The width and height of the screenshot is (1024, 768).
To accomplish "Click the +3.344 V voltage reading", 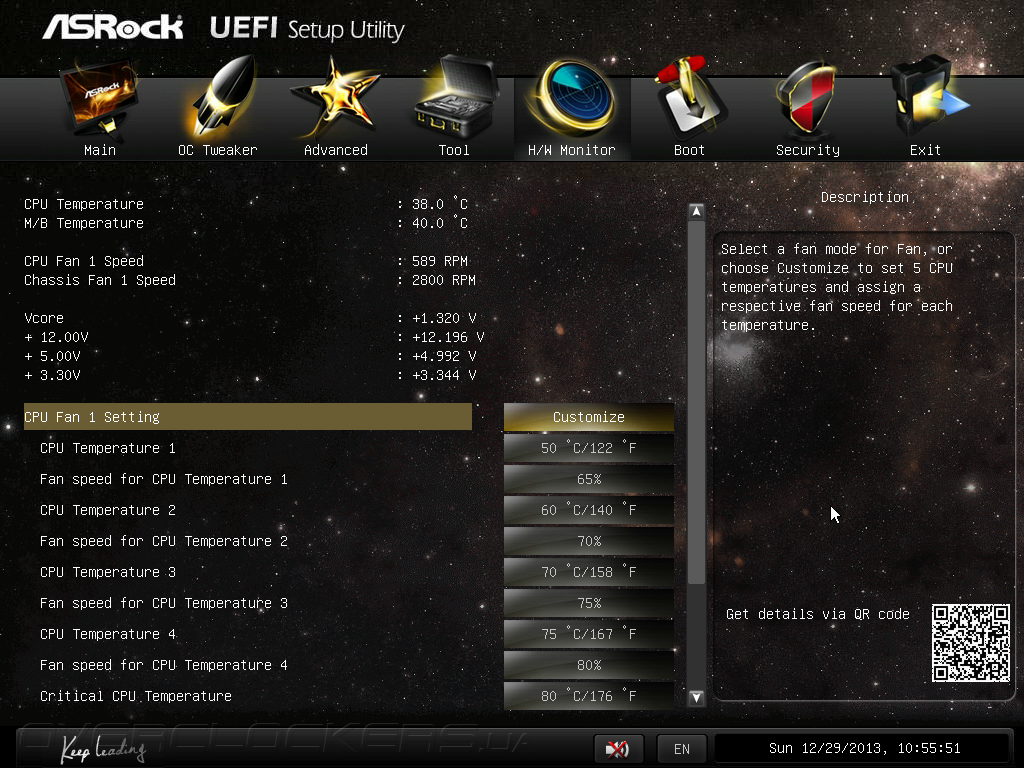I will [444, 375].
